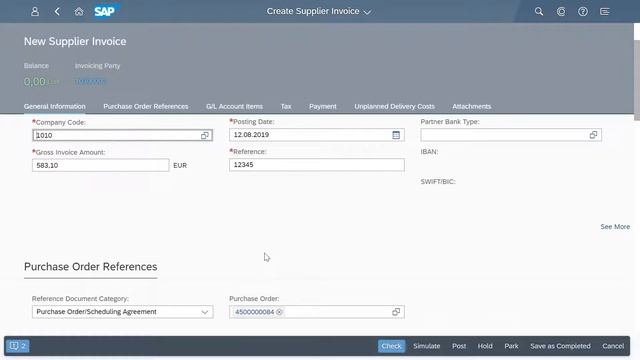Click the Cancel button
The width and height of the screenshot is (640, 360).
click(613, 346)
